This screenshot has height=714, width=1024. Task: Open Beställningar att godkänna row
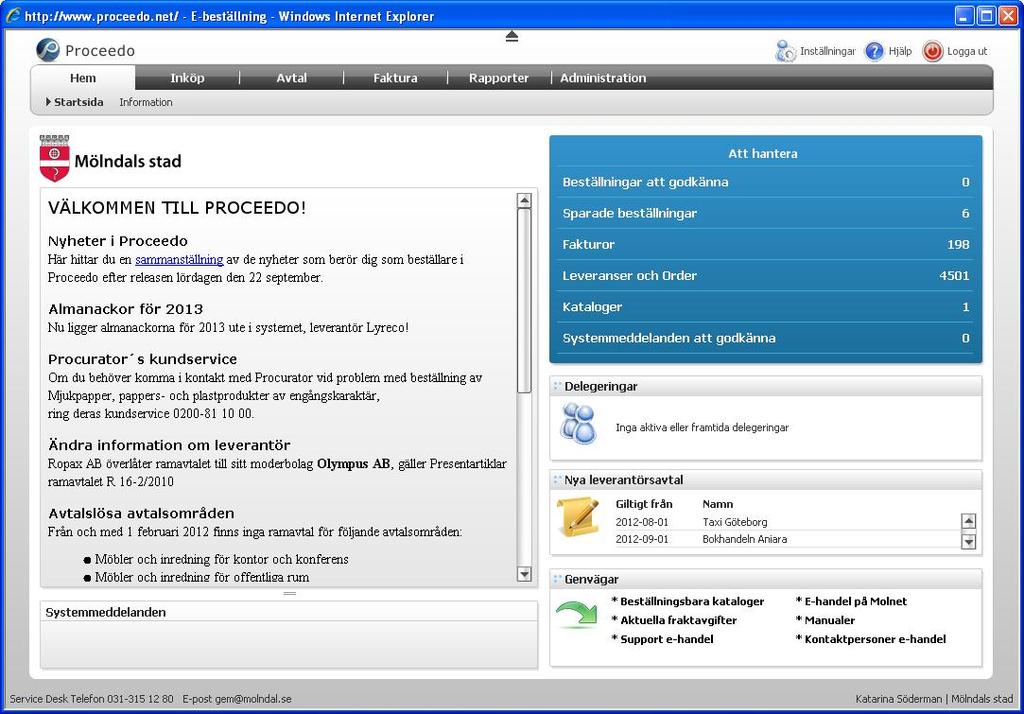766,182
